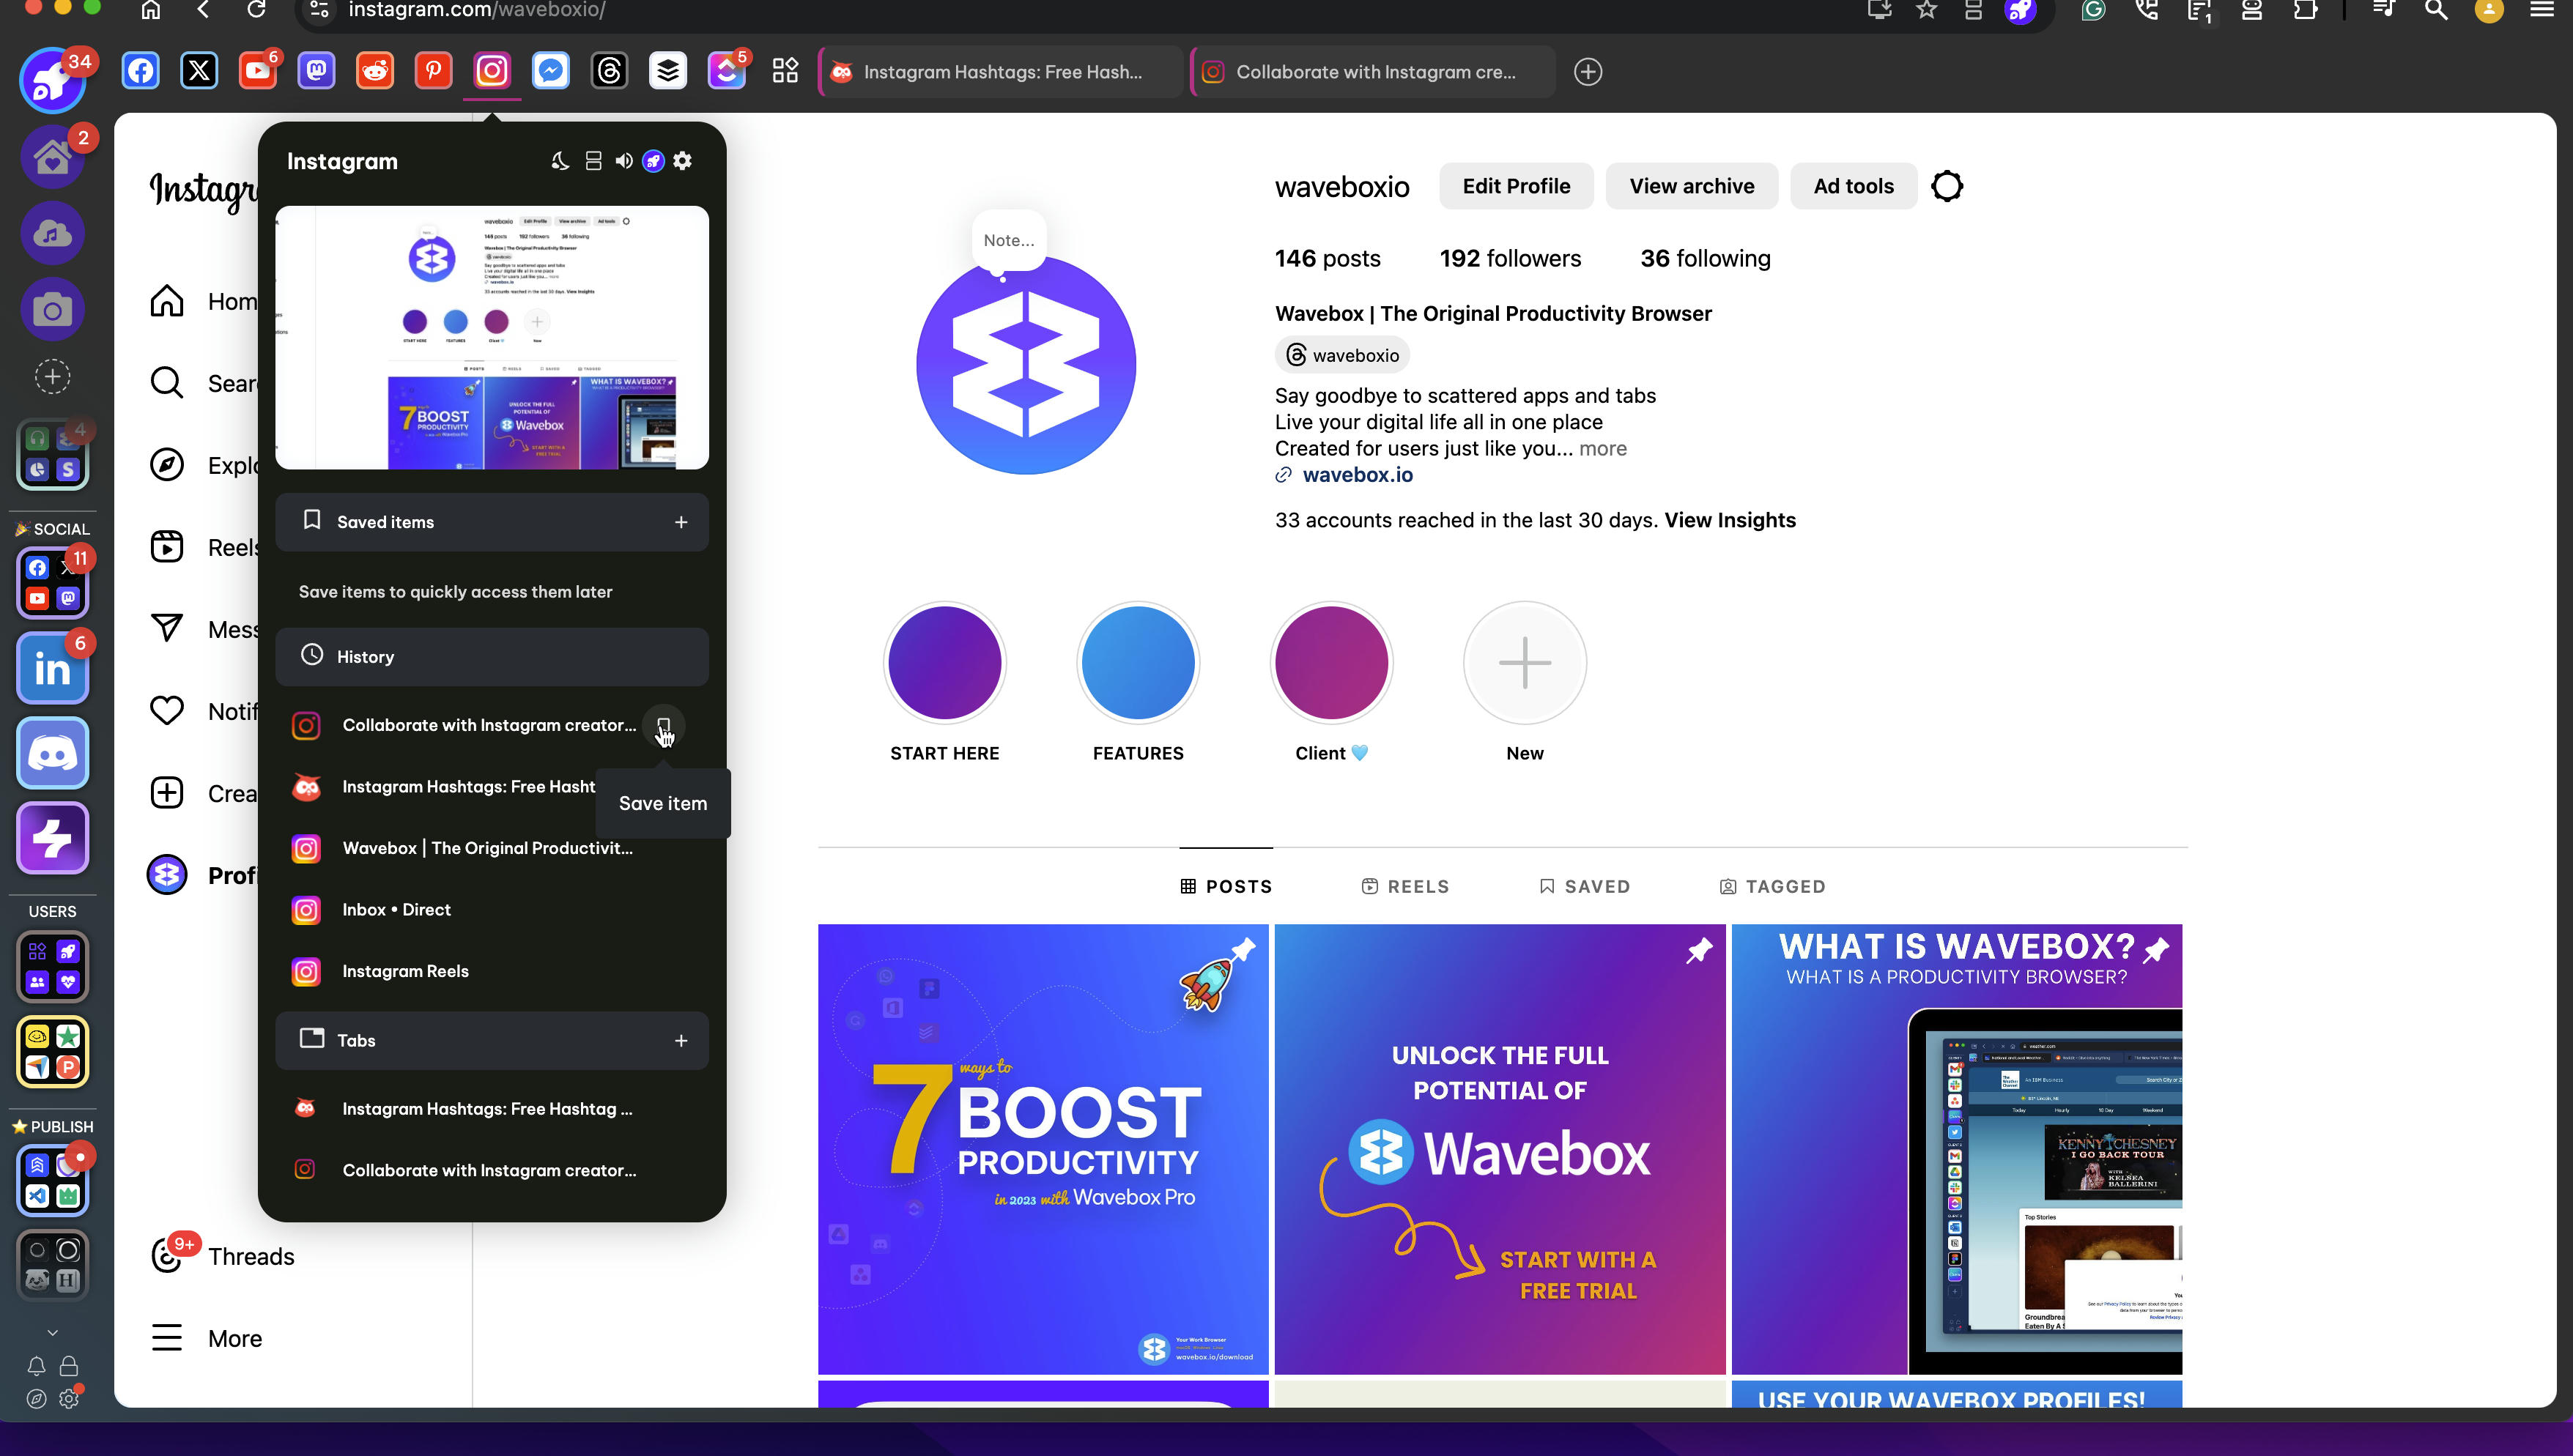Open the X (Twitter) app icon
Screen dimensions: 2573x1456
[199, 71]
